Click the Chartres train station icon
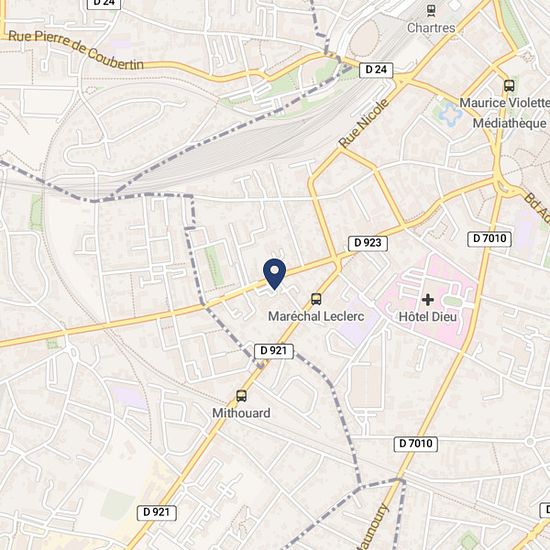 point(431,11)
